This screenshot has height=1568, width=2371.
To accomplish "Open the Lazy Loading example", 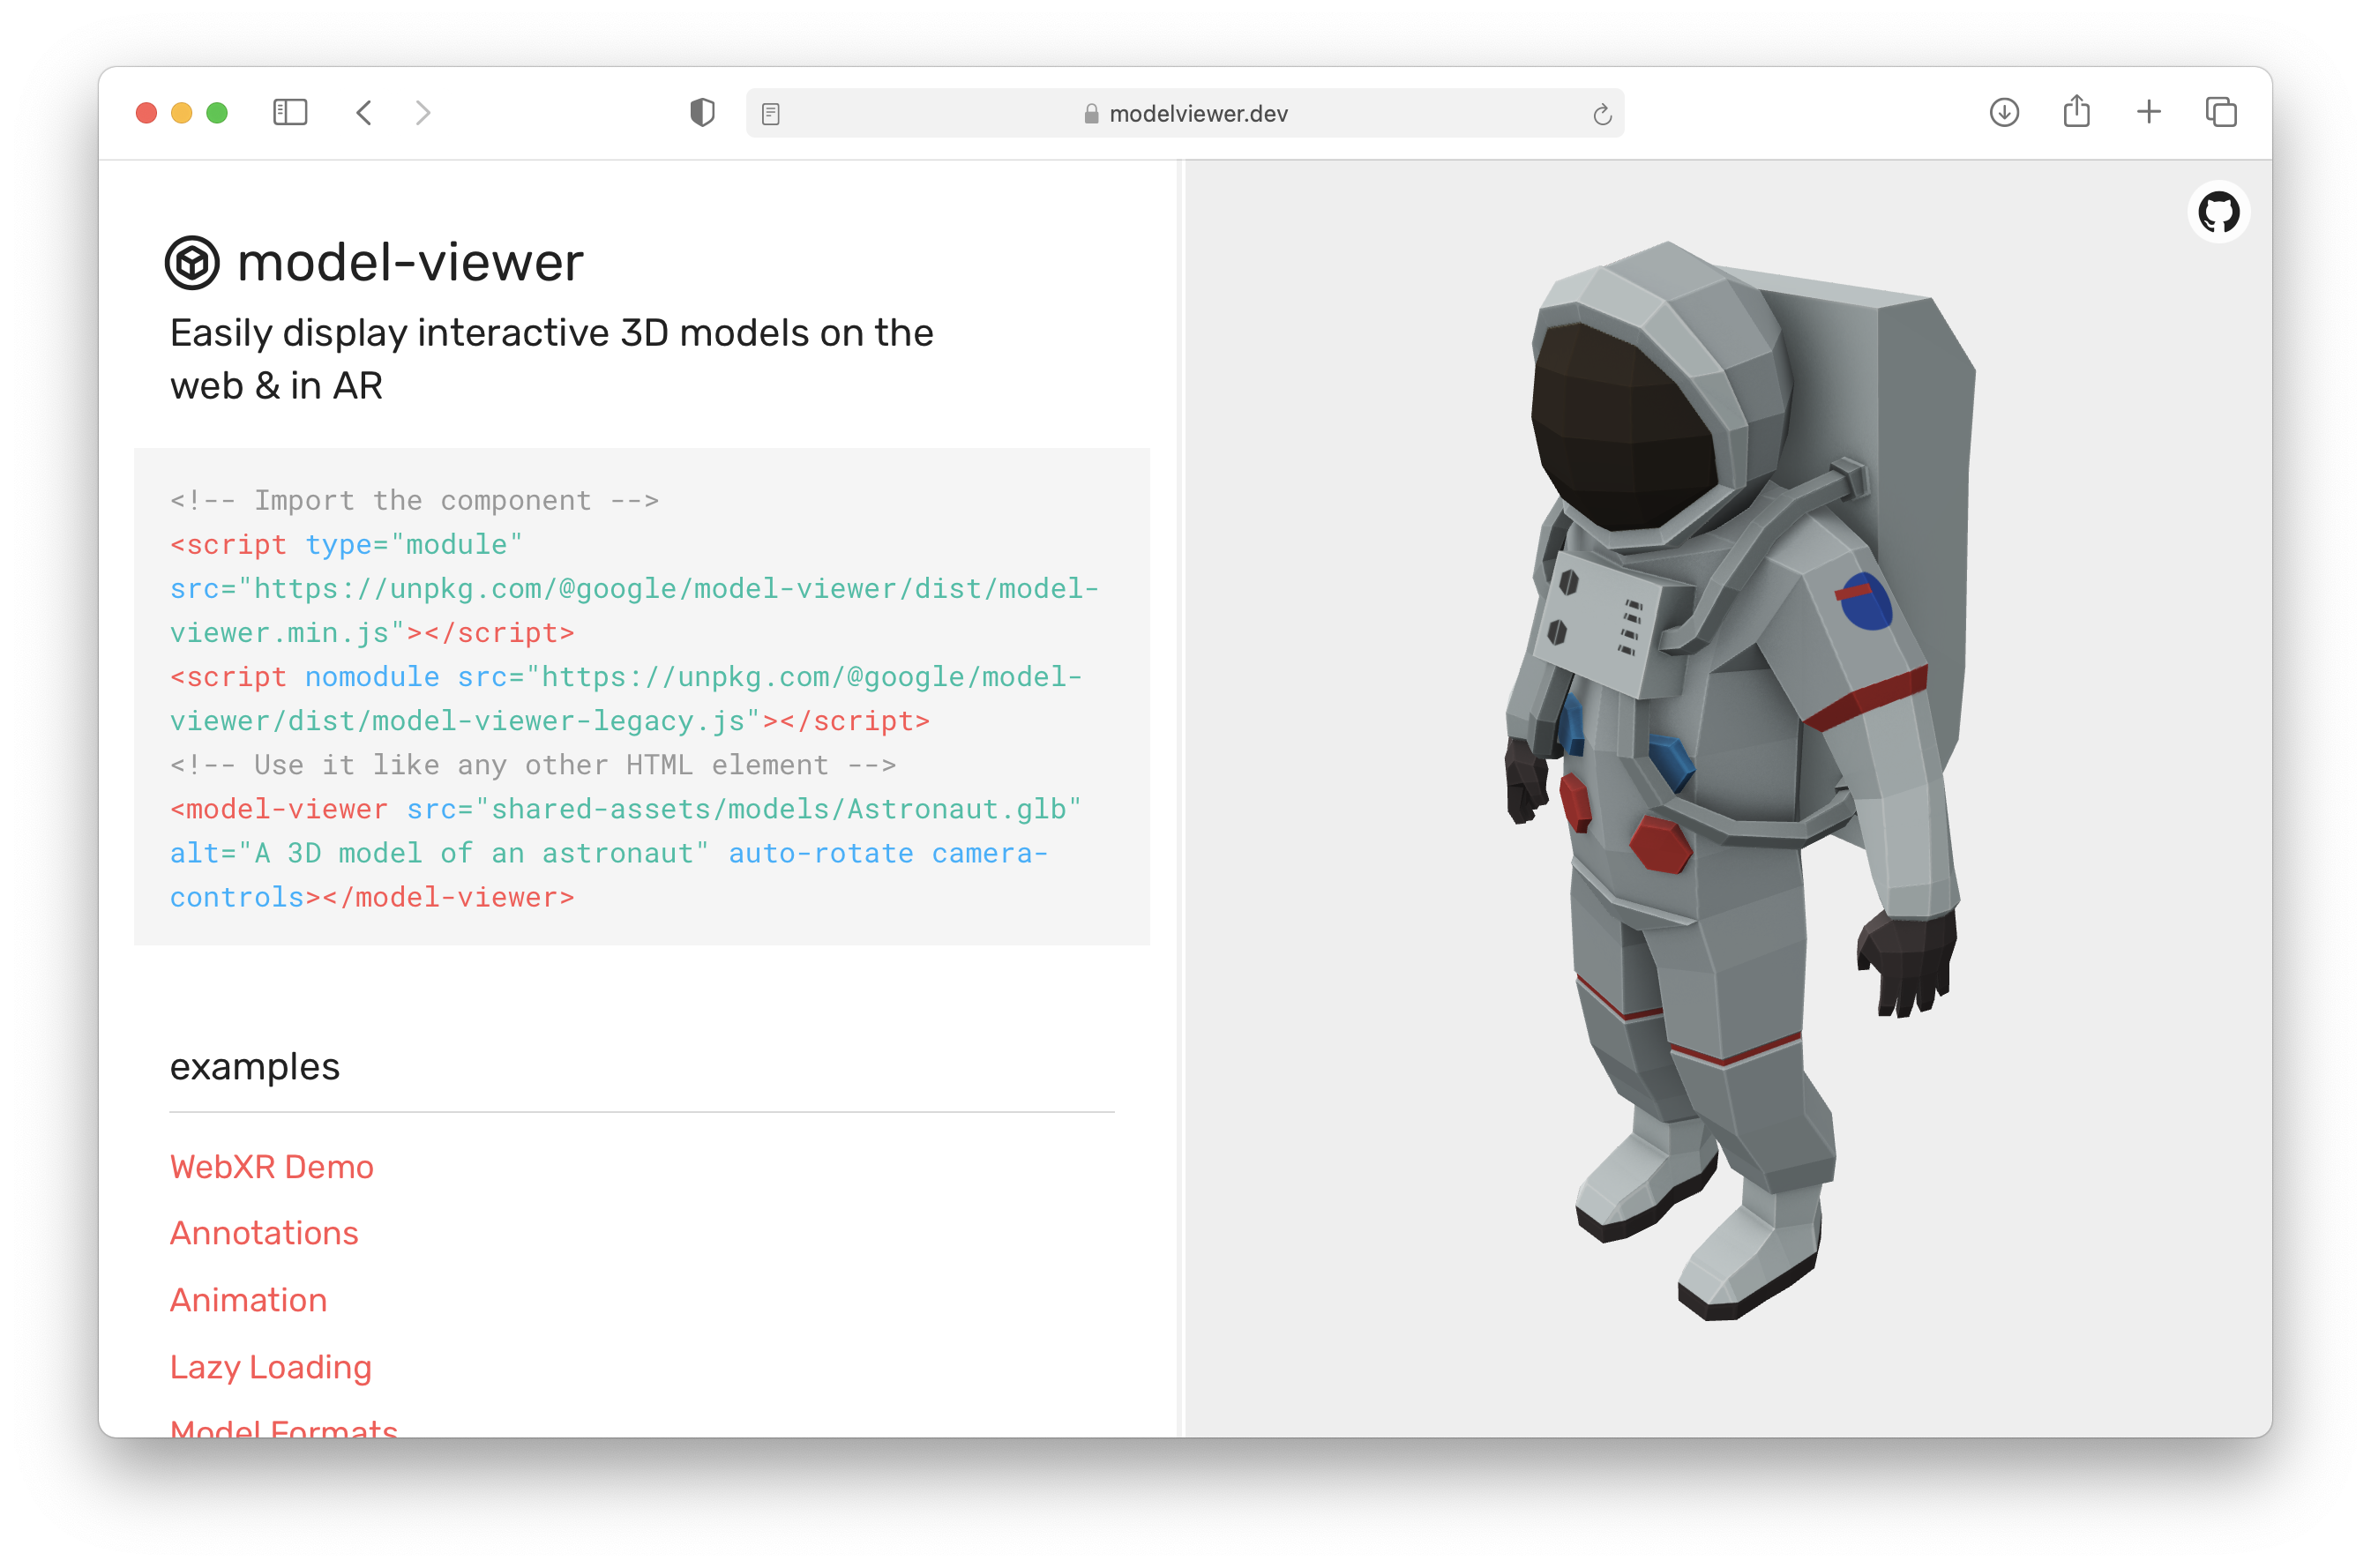I will pyautogui.click(x=270, y=1366).
